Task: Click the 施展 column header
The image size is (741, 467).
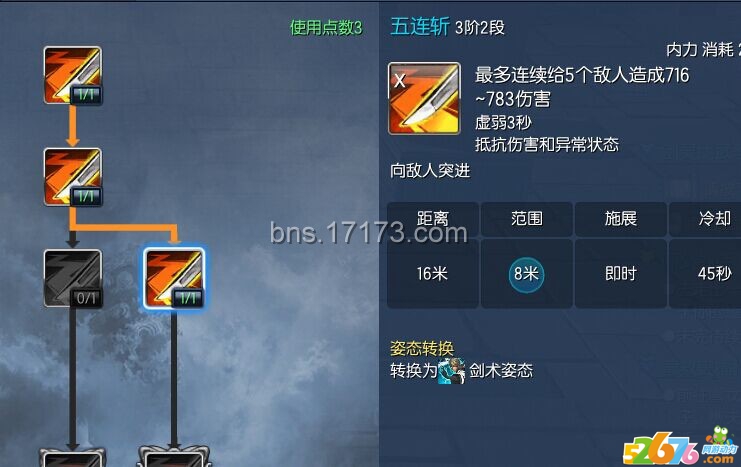Action: pyautogui.click(x=620, y=219)
